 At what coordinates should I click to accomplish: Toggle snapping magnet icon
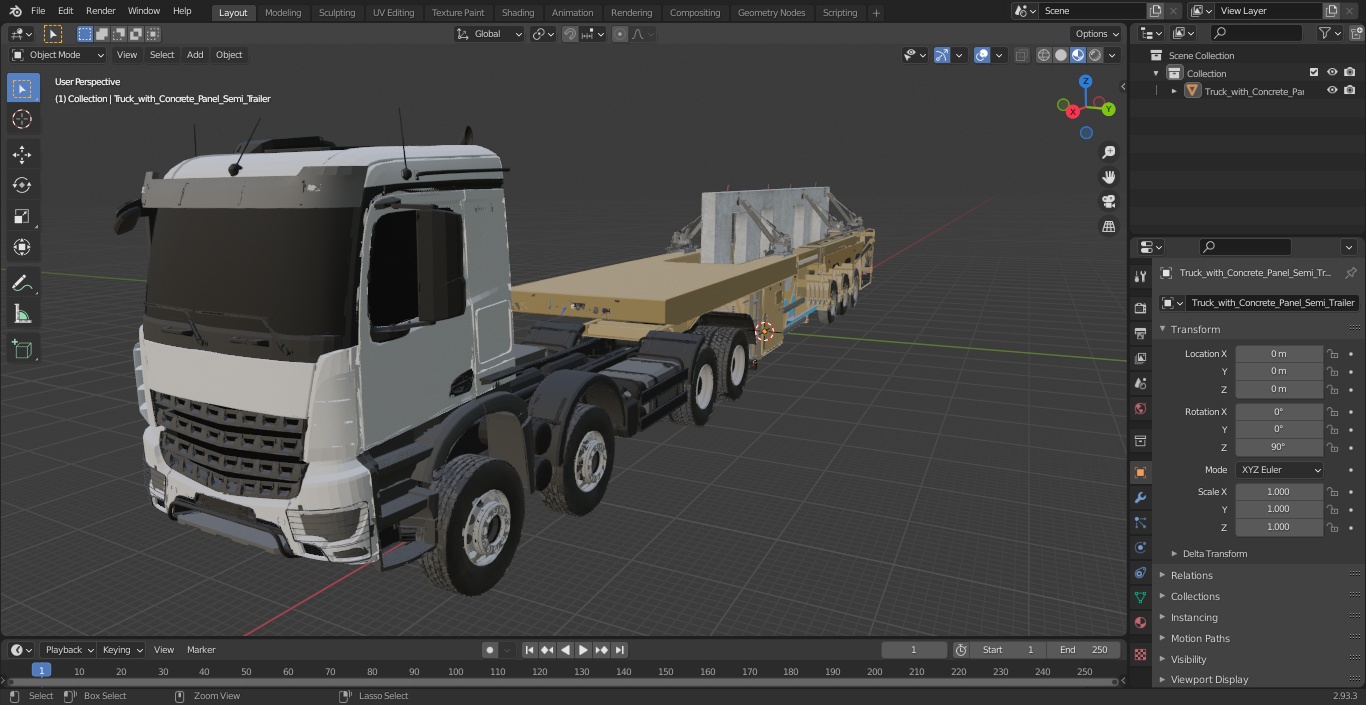click(x=570, y=34)
